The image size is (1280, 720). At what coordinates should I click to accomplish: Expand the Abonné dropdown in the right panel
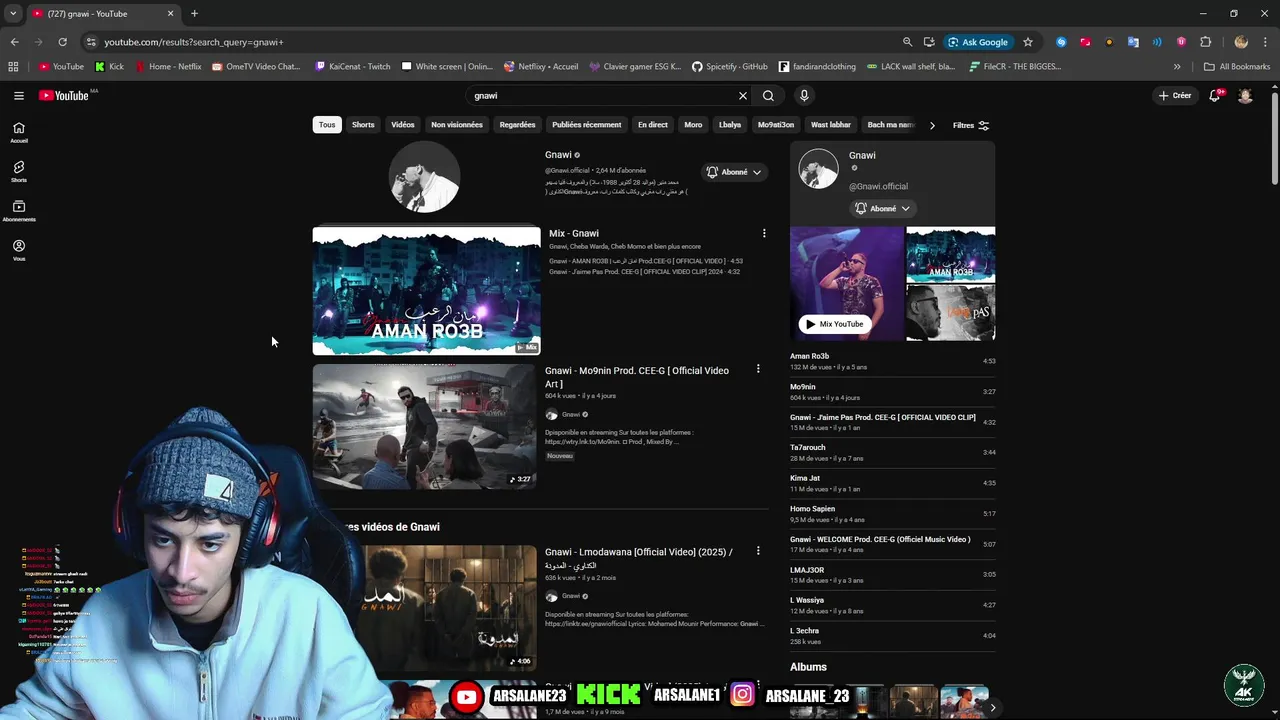pyautogui.click(x=883, y=209)
